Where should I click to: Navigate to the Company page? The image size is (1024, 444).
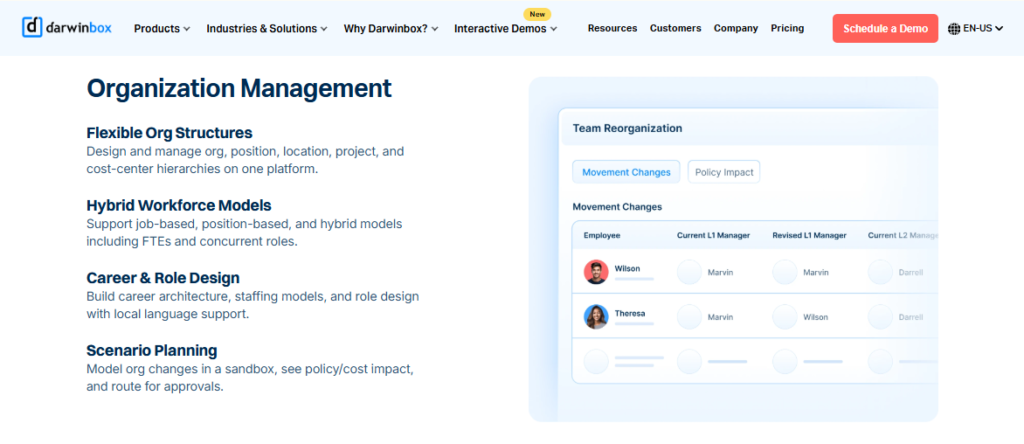point(736,28)
